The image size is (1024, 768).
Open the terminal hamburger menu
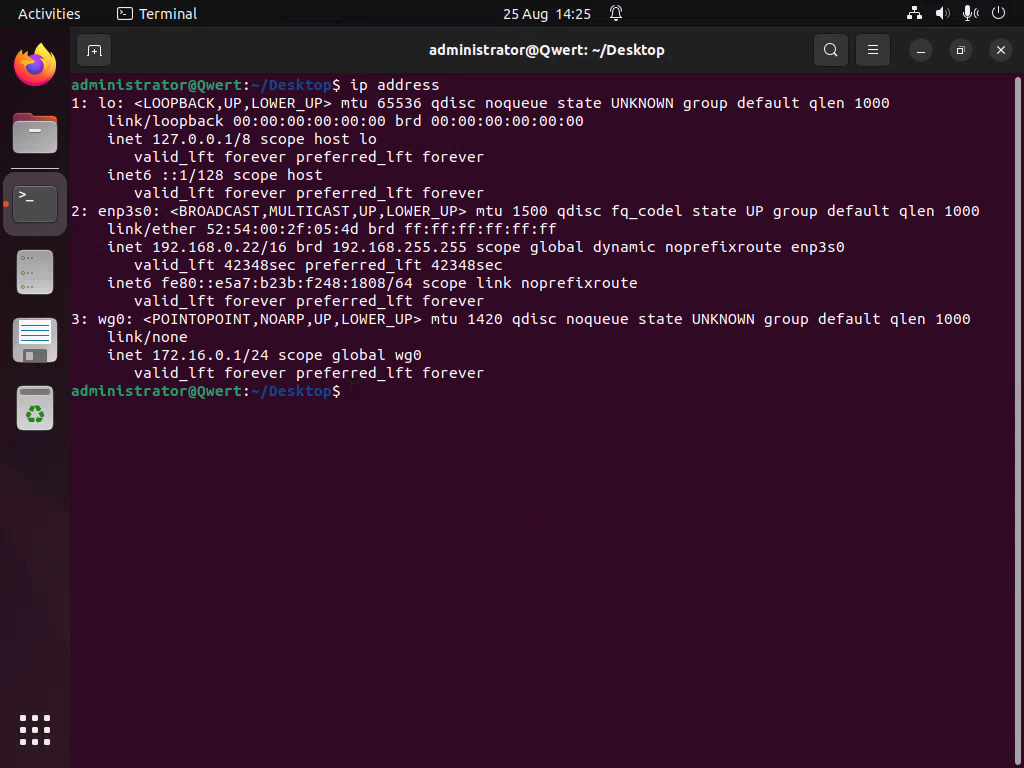pos(873,50)
